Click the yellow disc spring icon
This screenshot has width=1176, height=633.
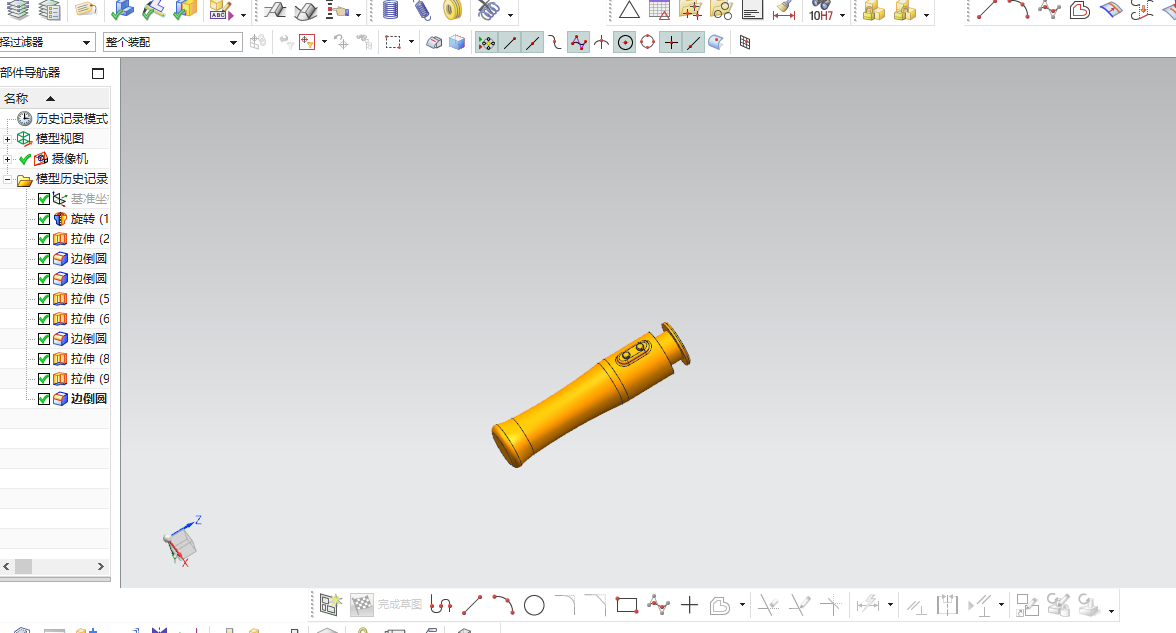pos(452,10)
